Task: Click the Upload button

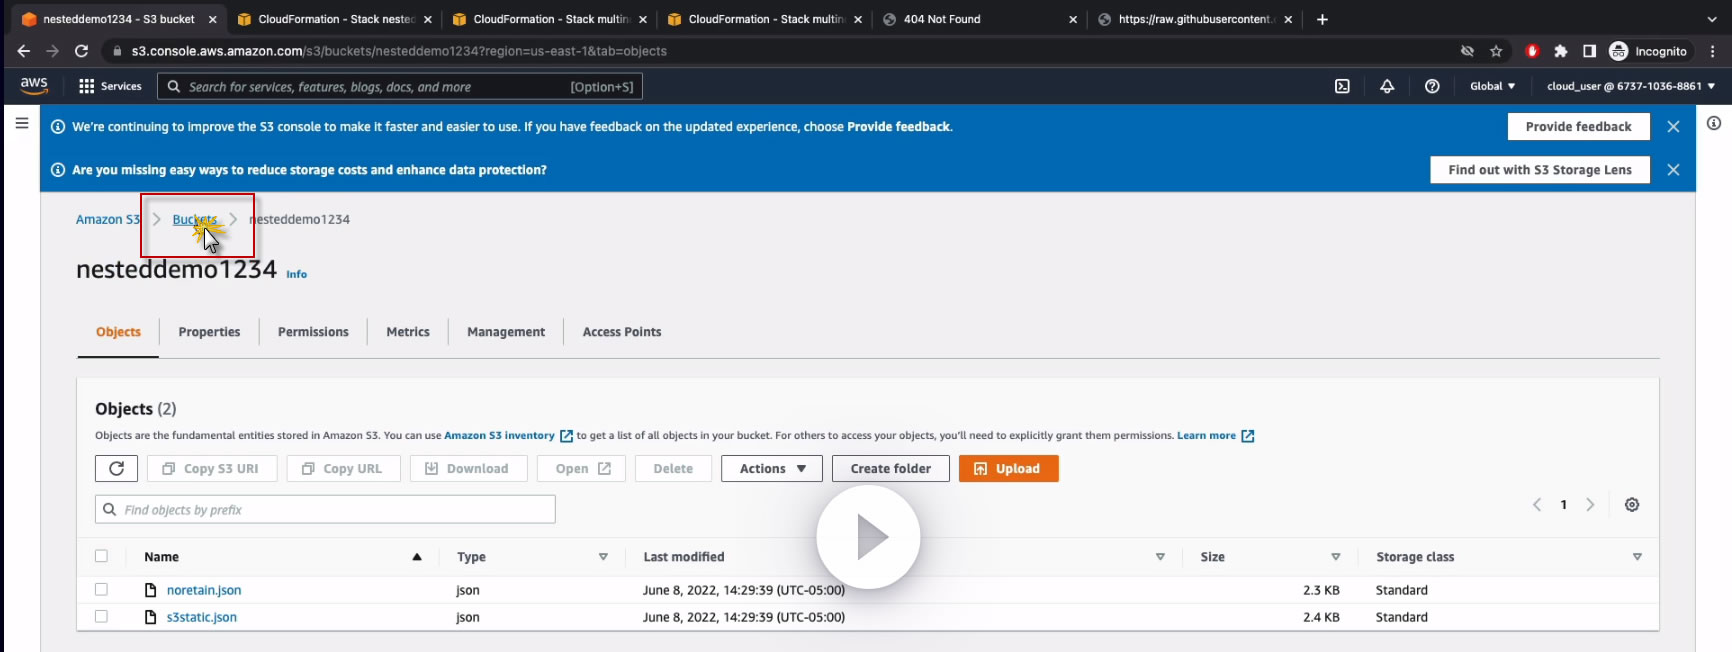Action: (x=1008, y=468)
